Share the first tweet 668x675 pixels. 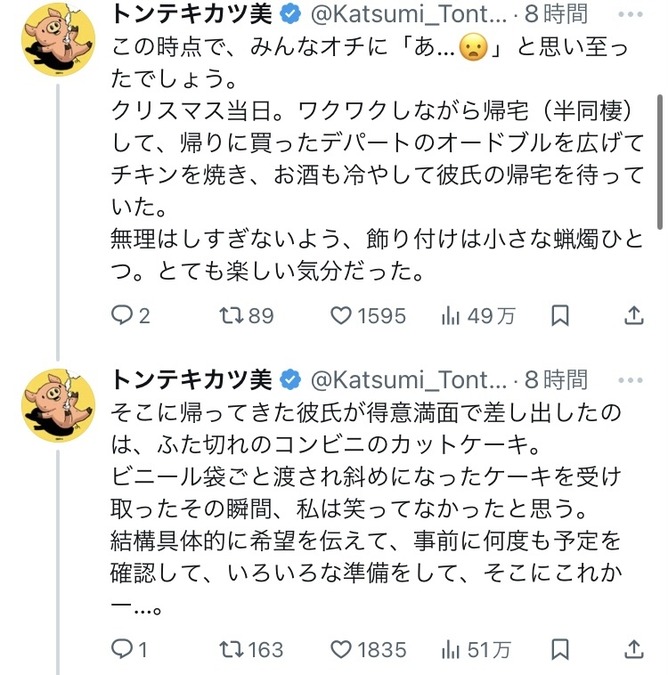[633, 316]
